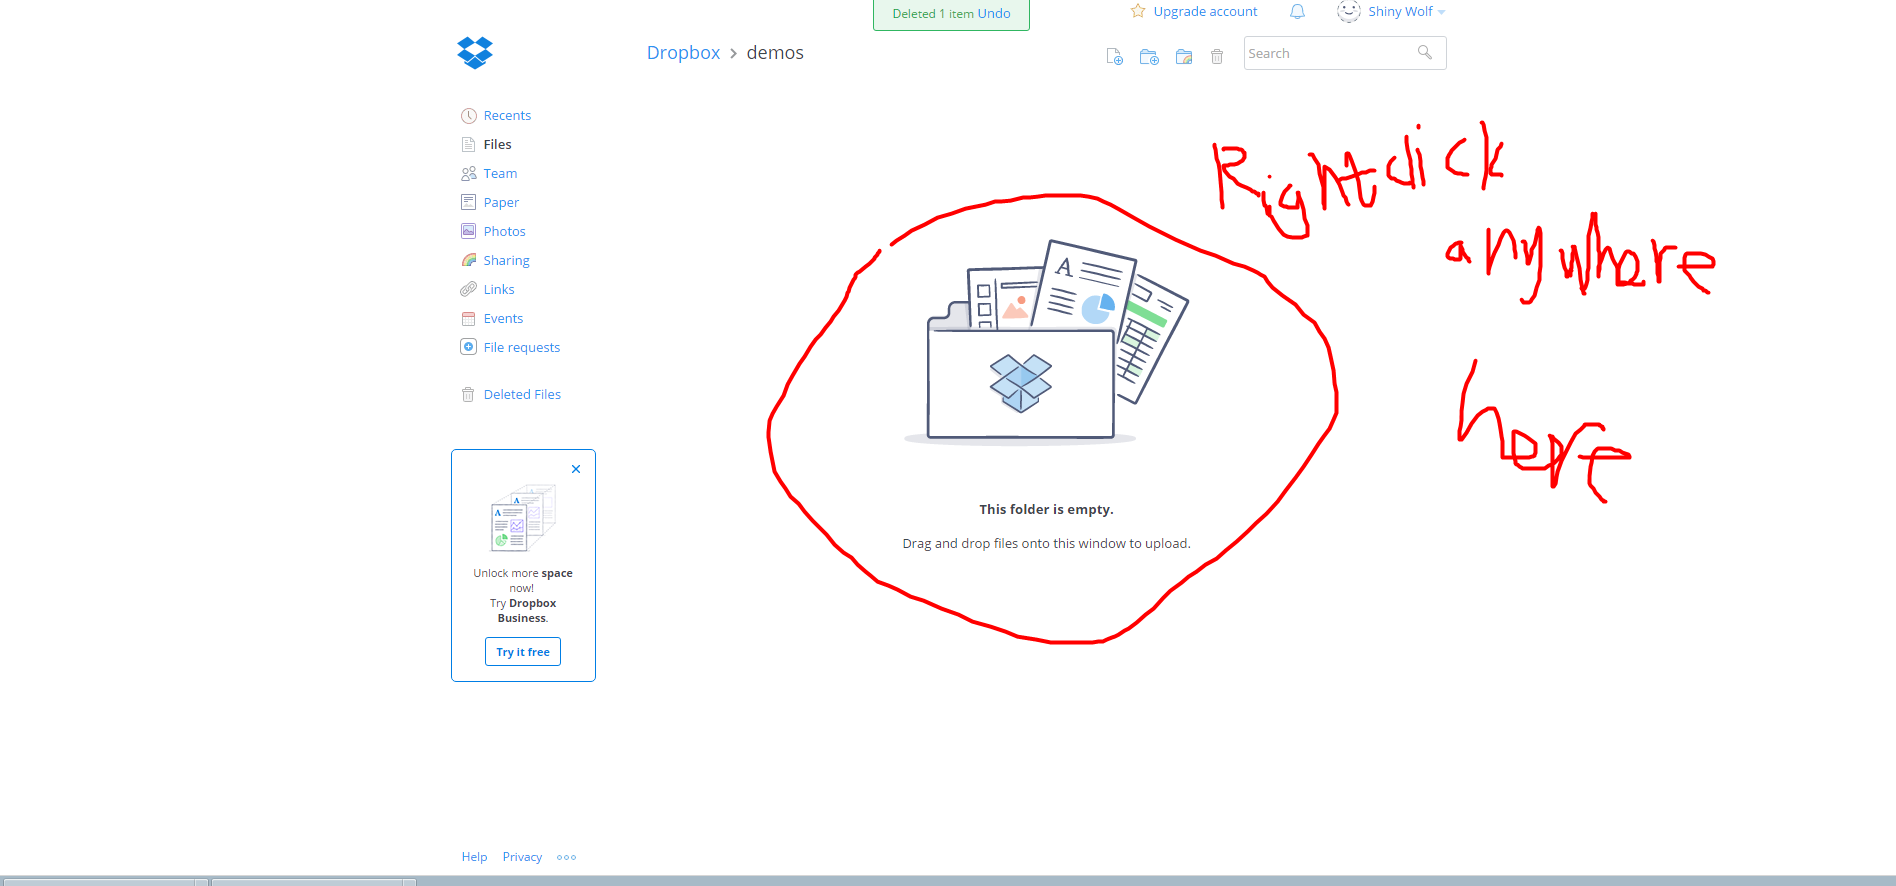Expand the Shiny Wolf account dropdown
1896x886 pixels.
pyautogui.click(x=1441, y=12)
